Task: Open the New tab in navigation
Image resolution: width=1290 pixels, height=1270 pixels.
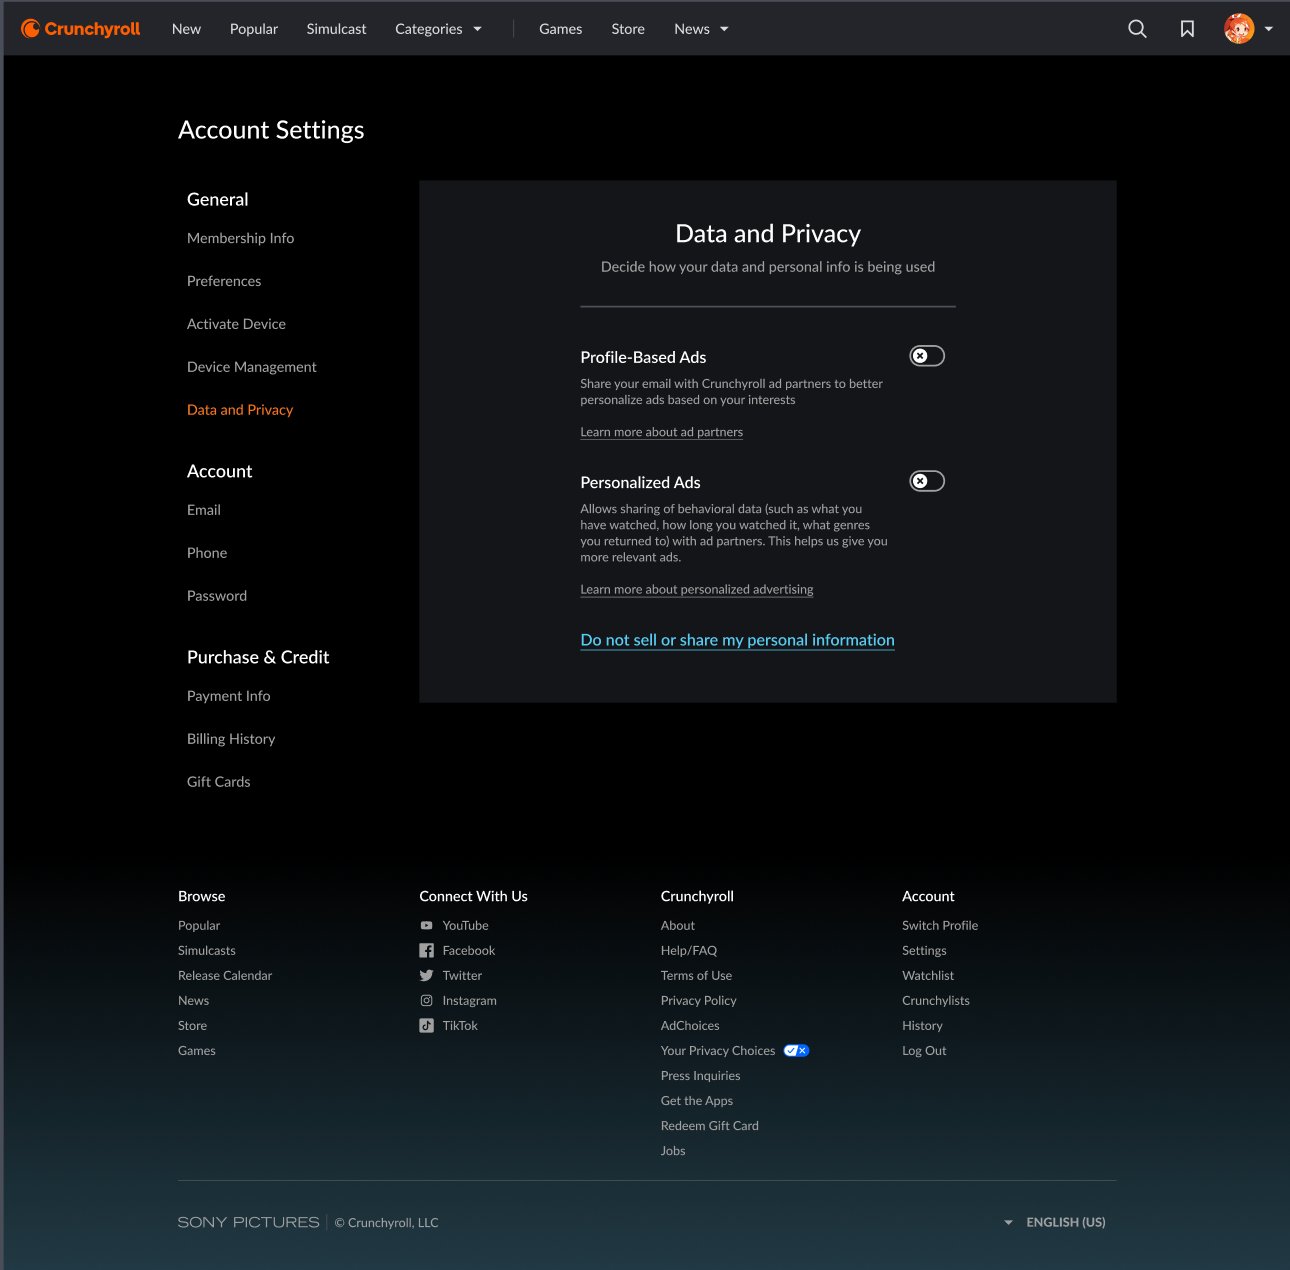Action: pos(186,29)
